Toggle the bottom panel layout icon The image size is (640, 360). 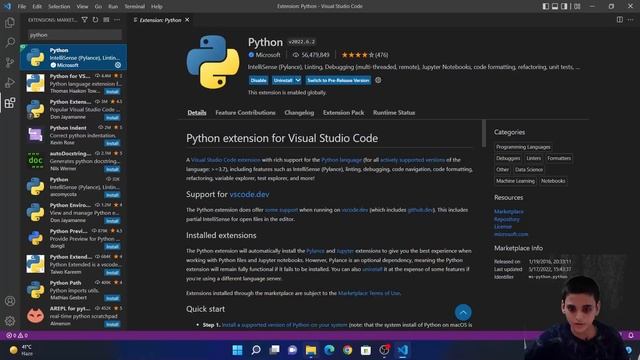pos(555,6)
